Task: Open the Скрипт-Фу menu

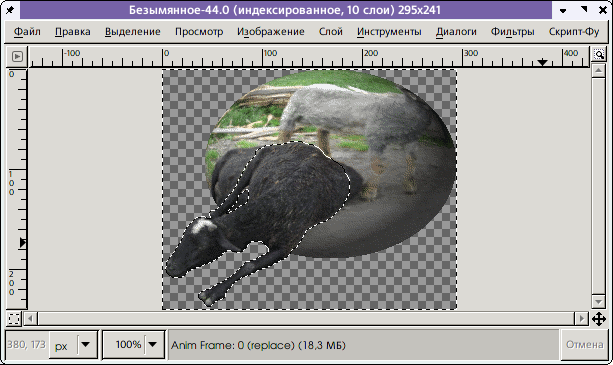Action: [574, 32]
